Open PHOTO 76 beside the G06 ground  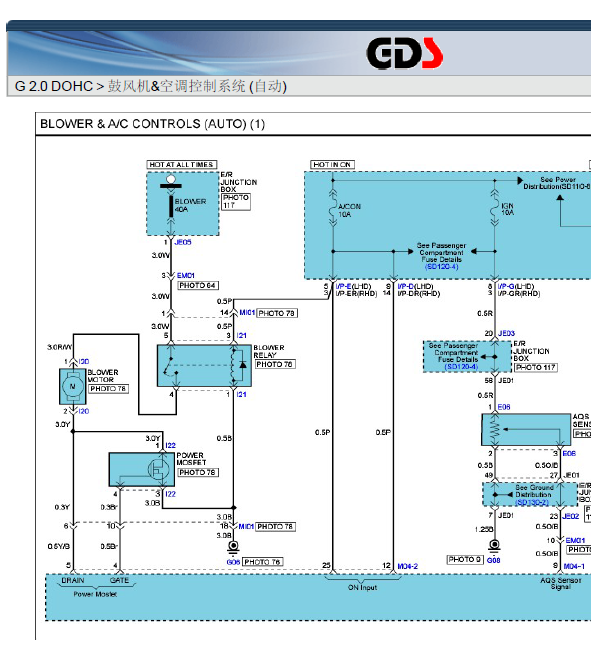click(262, 562)
